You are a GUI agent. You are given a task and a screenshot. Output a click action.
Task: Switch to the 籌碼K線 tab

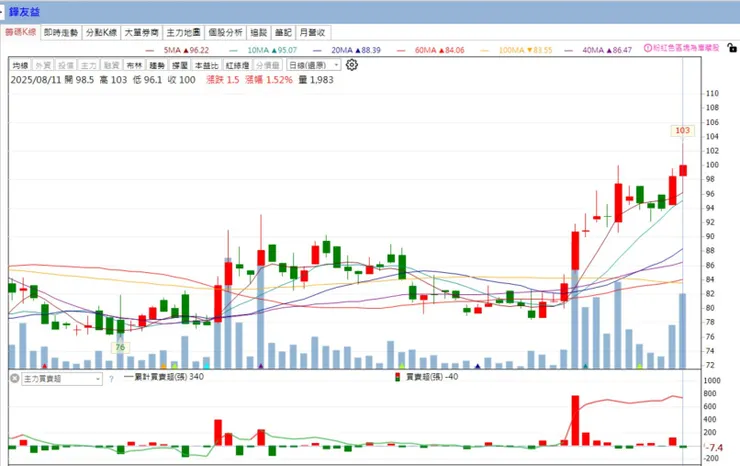[21, 32]
